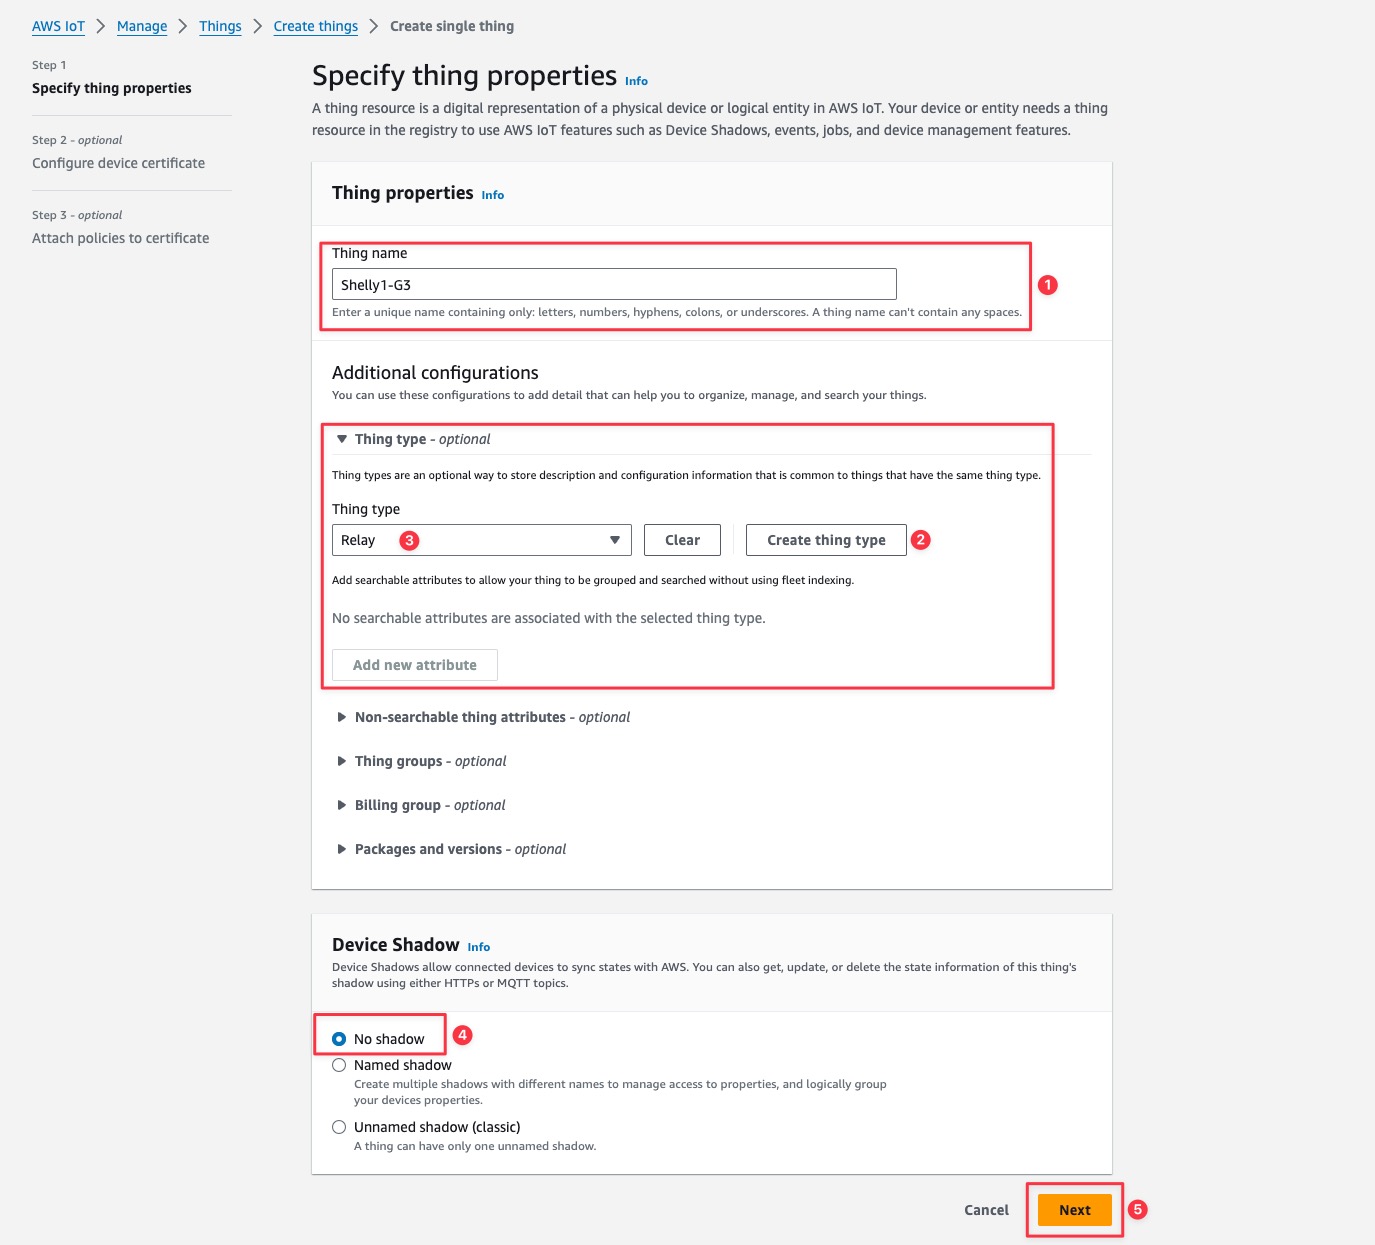Choose the Named shadow option
The width and height of the screenshot is (1375, 1245).
[339, 1065]
